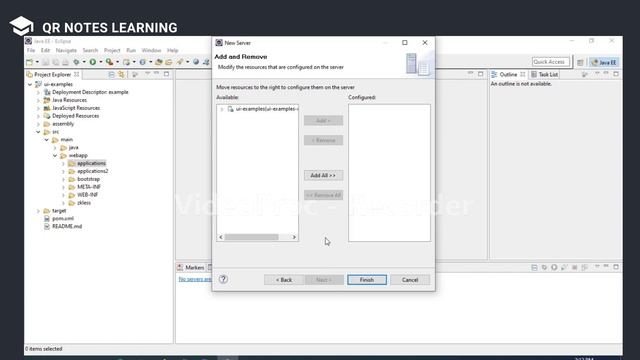Click the Add All >> button

323,176
